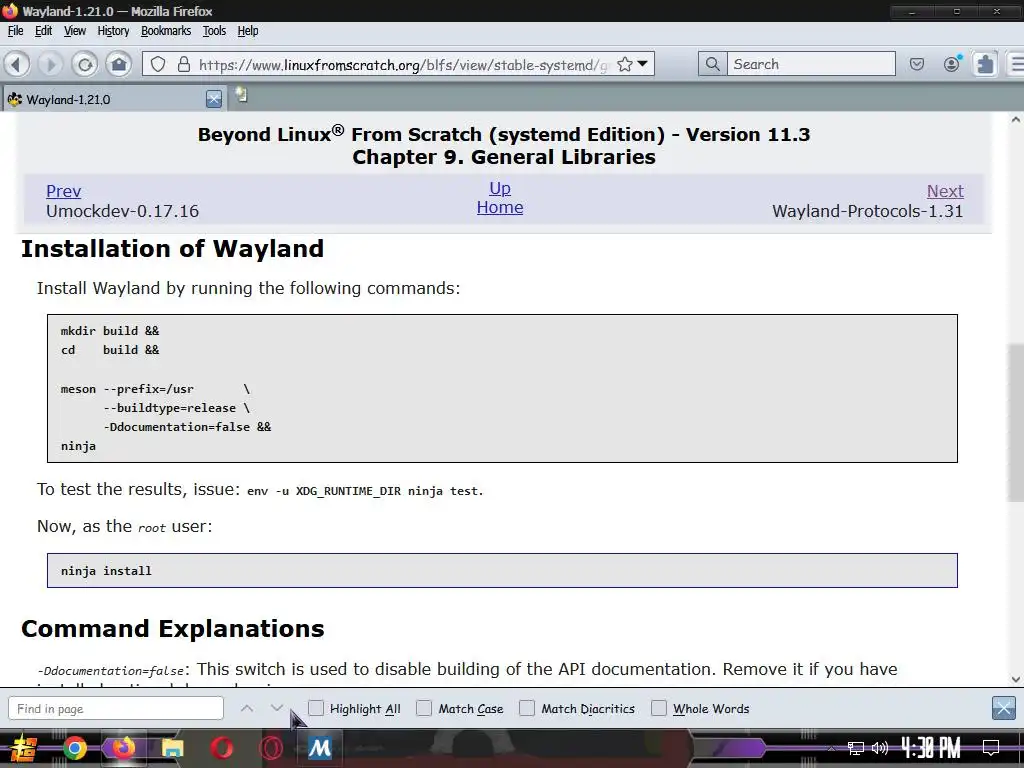Bookmark this page with the star
Screen dimensions: 1024x768
tap(625, 64)
